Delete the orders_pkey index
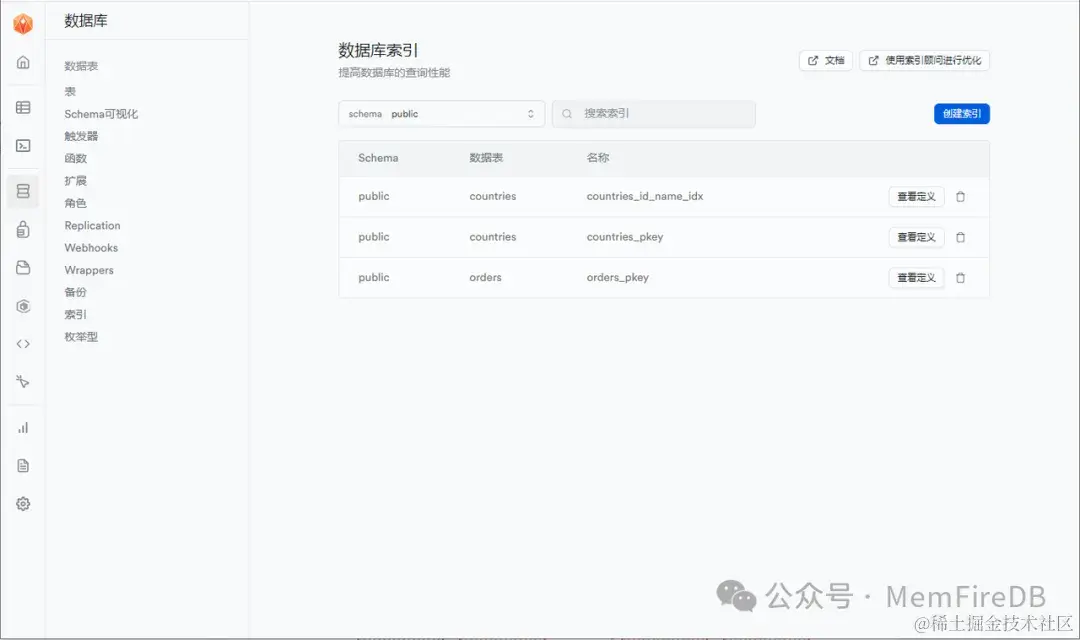This screenshot has height=640, width=1080. [x=960, y=278]
